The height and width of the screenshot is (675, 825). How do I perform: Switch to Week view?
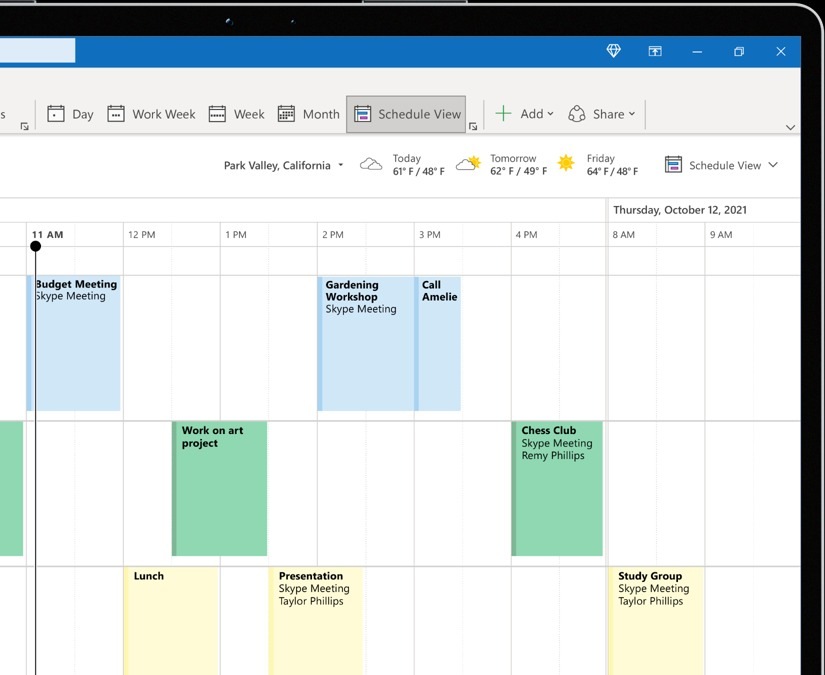(236, 114)
